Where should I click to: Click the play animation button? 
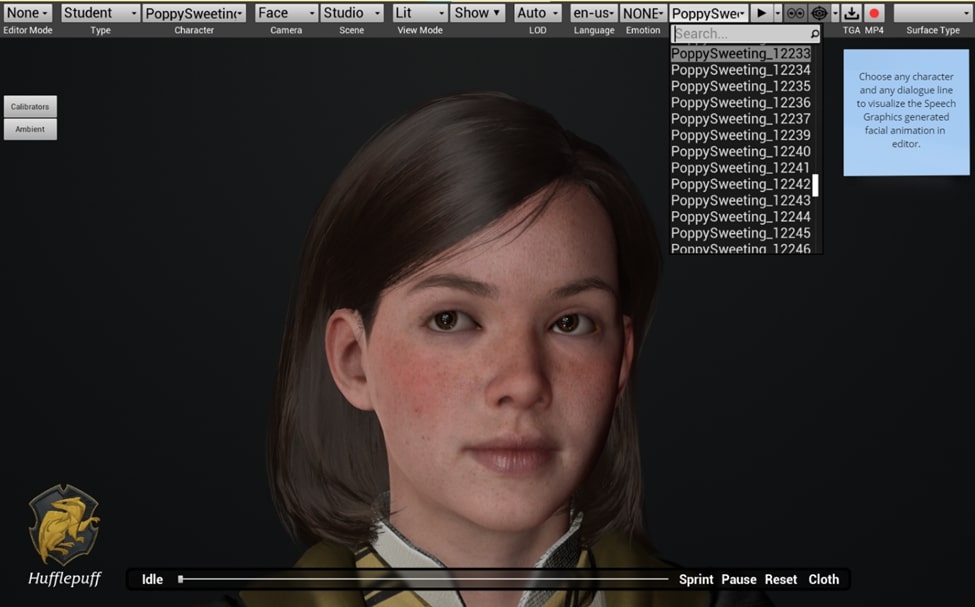pos(762,13)
